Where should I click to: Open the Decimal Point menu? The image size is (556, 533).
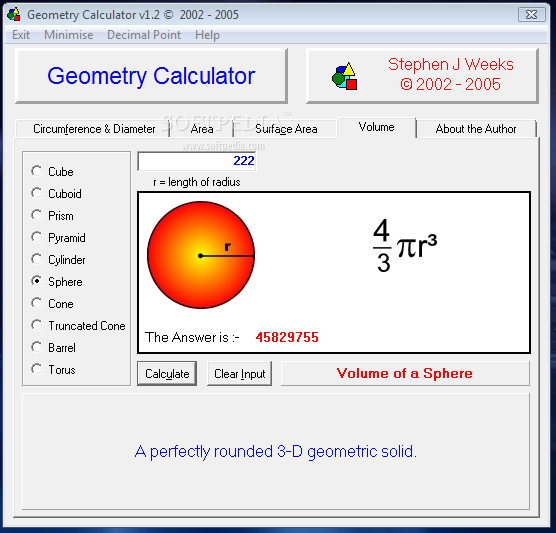pyautogui.click(x=144, y=35)
